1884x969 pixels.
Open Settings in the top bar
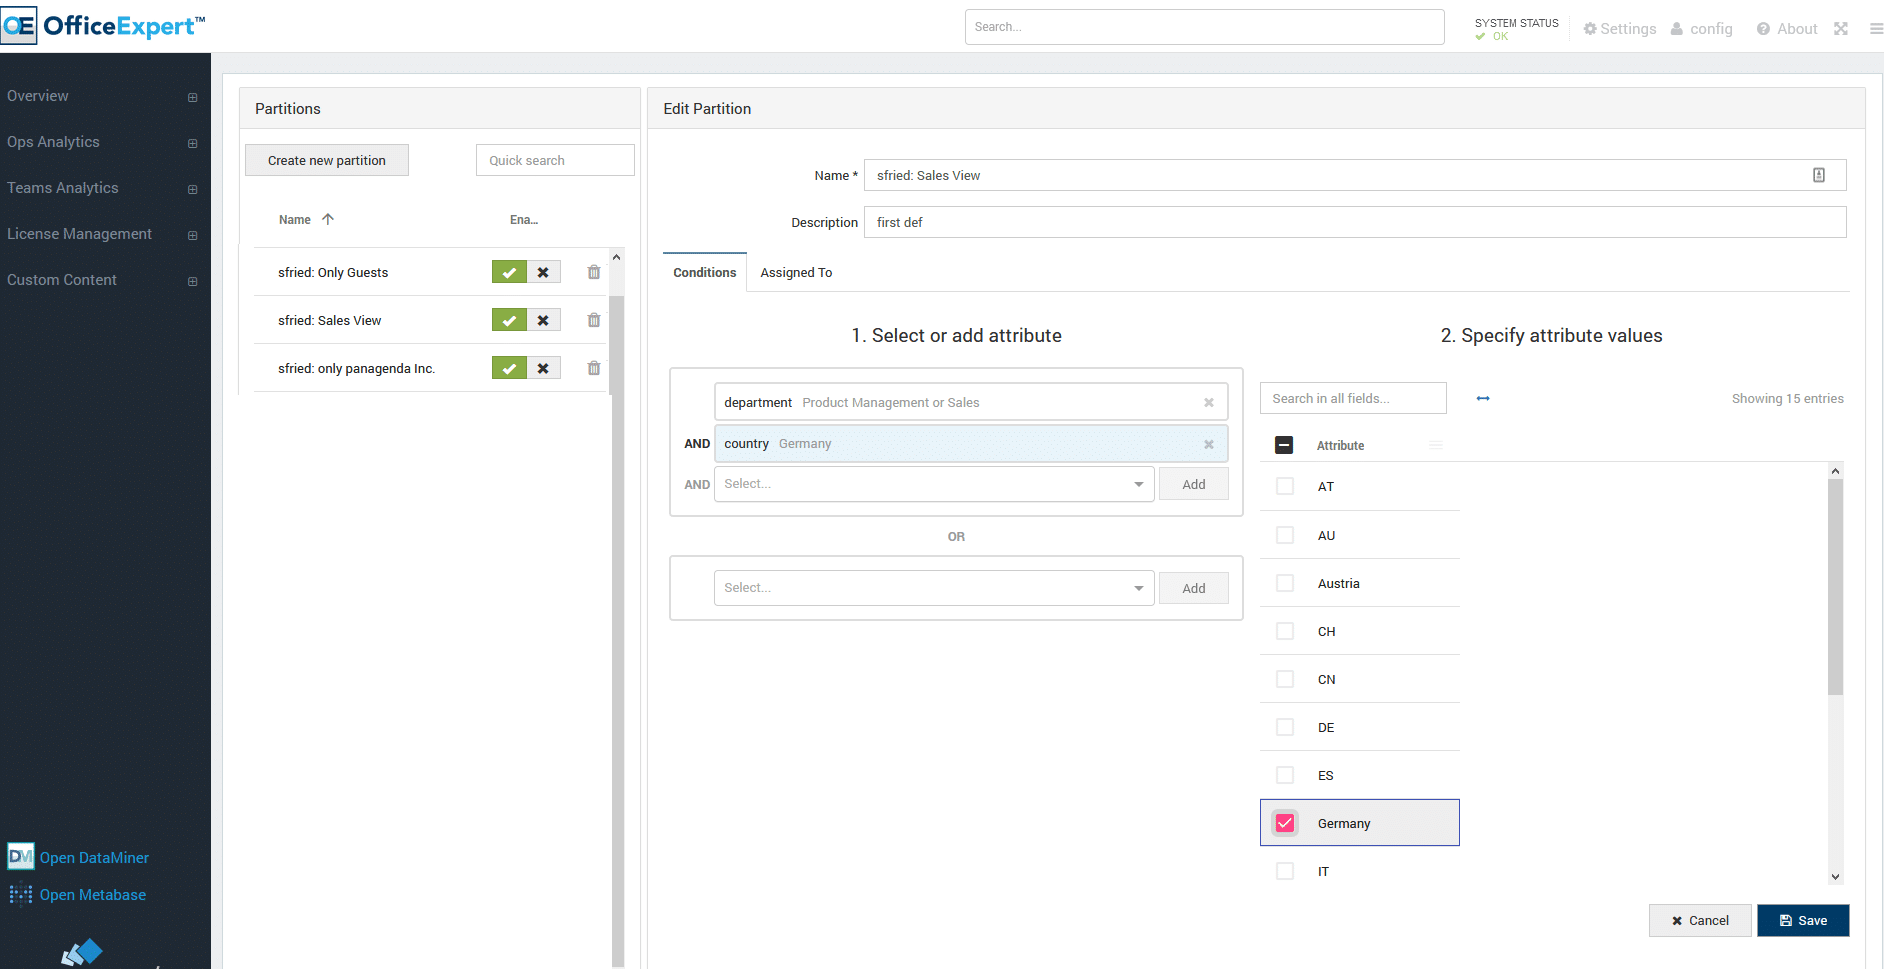1619,29
